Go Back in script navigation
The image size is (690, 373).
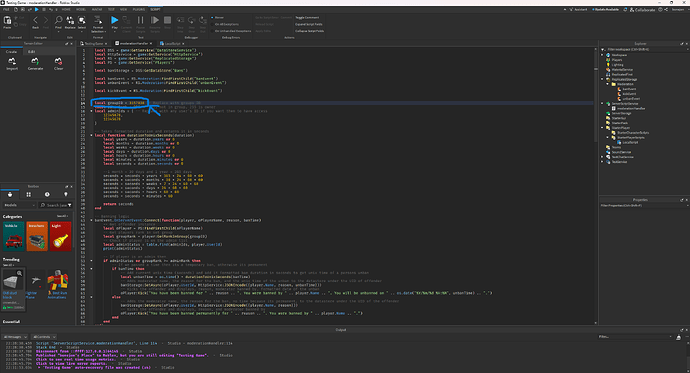tap(36, 22)
